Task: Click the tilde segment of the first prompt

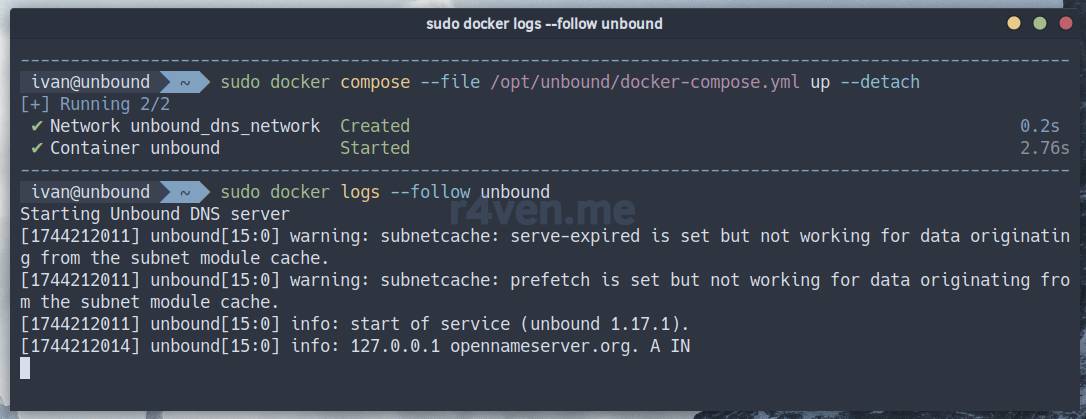Action: [x=181, y=82]
